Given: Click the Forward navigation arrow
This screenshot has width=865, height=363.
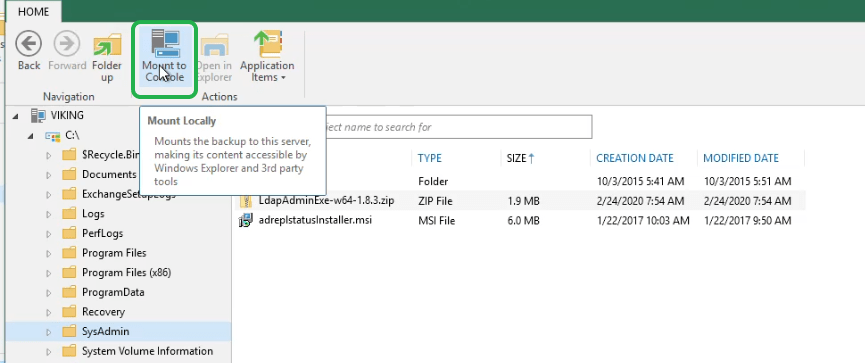Looking at the screenshot, I should click(67, 51).
